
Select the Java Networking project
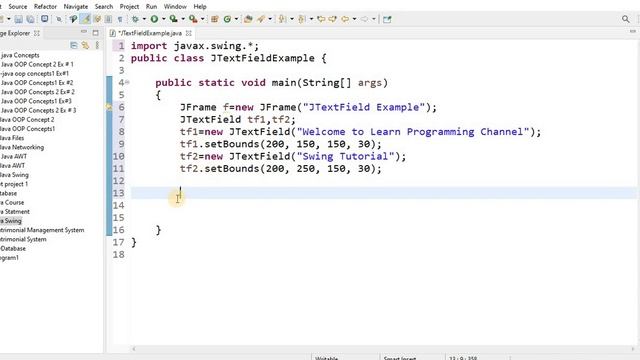22,147
